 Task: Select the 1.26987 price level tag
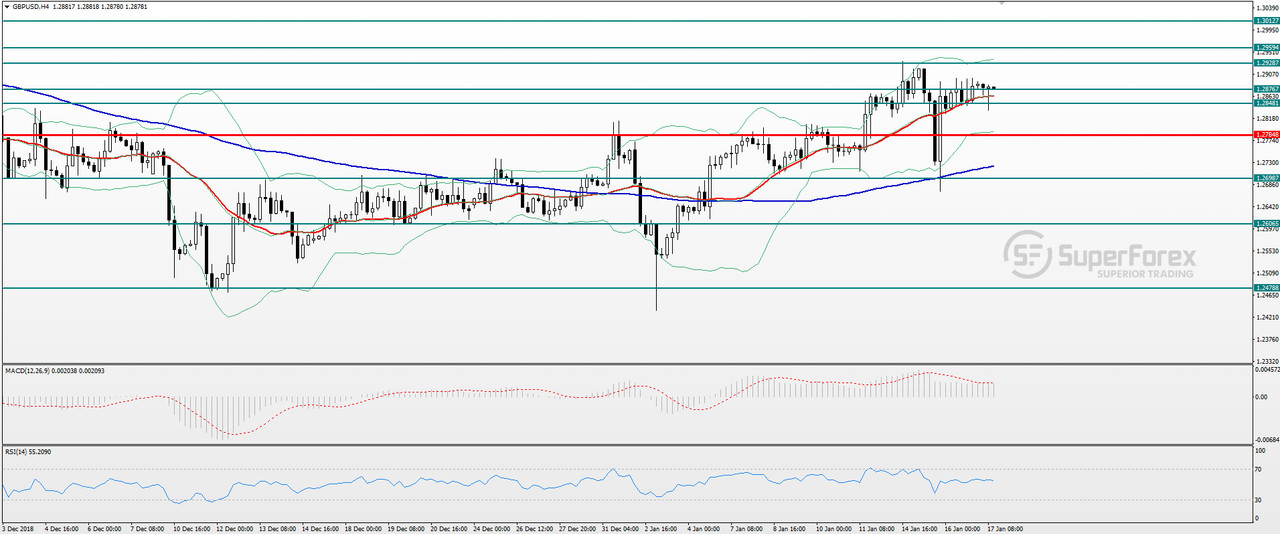1266,178
